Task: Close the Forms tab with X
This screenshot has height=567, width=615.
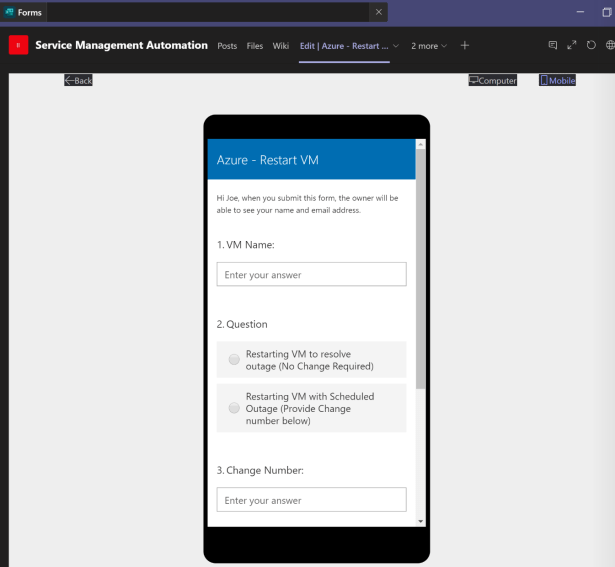Action: tap(378, 12)
